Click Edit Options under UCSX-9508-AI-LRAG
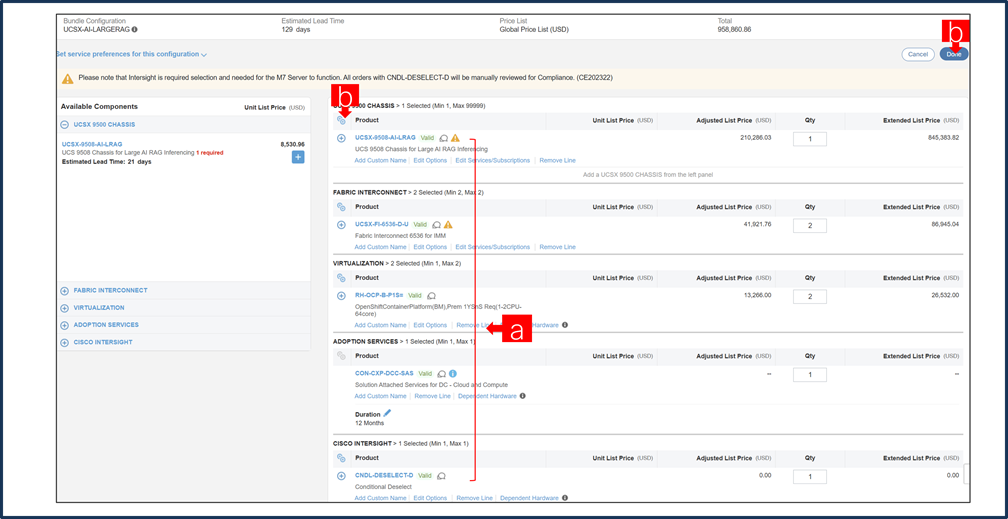Screen dimensions: 1008x519 pyautogui.click(x=430, y=160)
